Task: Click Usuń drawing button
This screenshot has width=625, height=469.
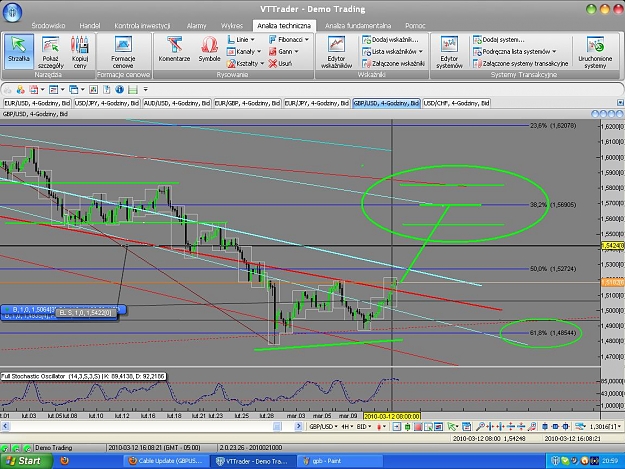Action: pyautogui.click(x=280, y=63)
